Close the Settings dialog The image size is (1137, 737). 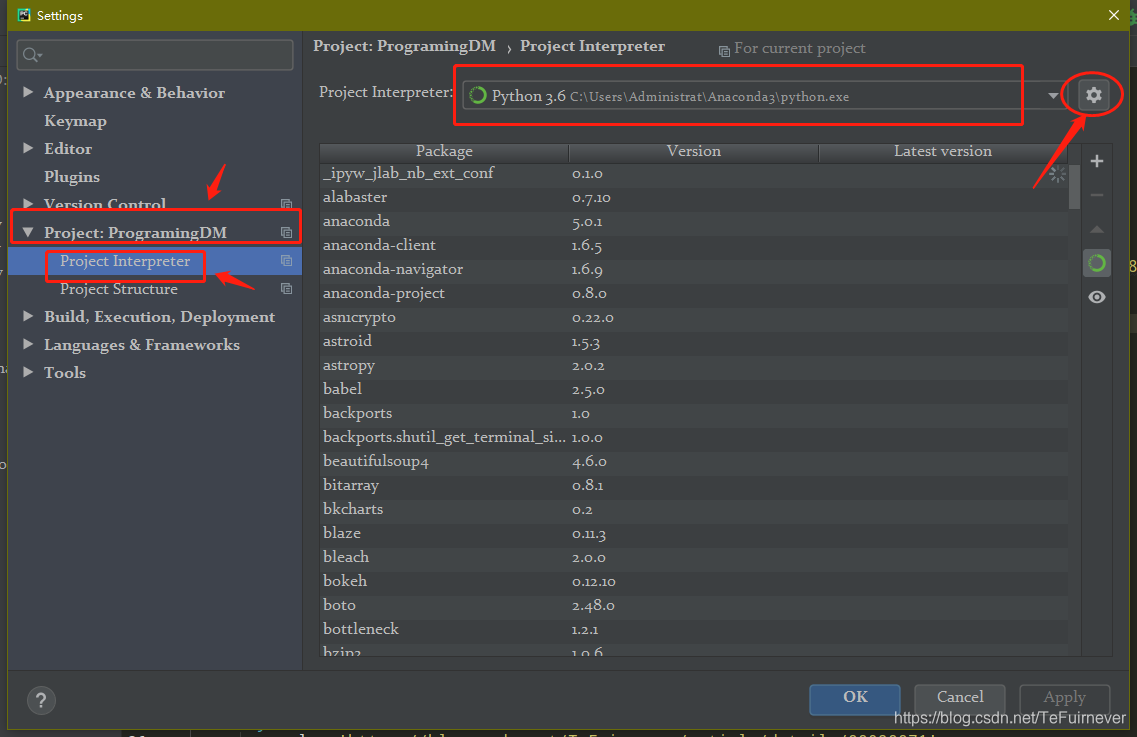coord(1114,15)
